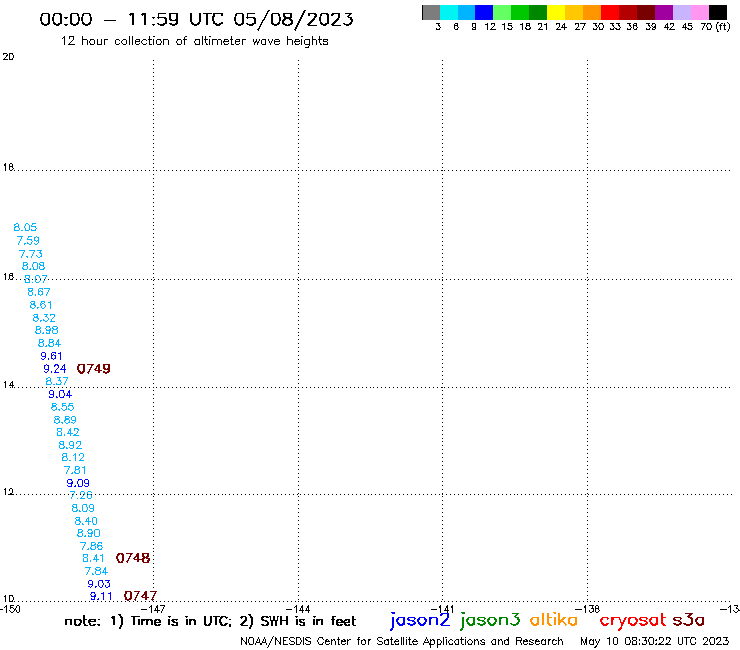Click the wave height value 8.67
Image resolution: width=740 pixels, height=650 pixels.
point(39,292)
